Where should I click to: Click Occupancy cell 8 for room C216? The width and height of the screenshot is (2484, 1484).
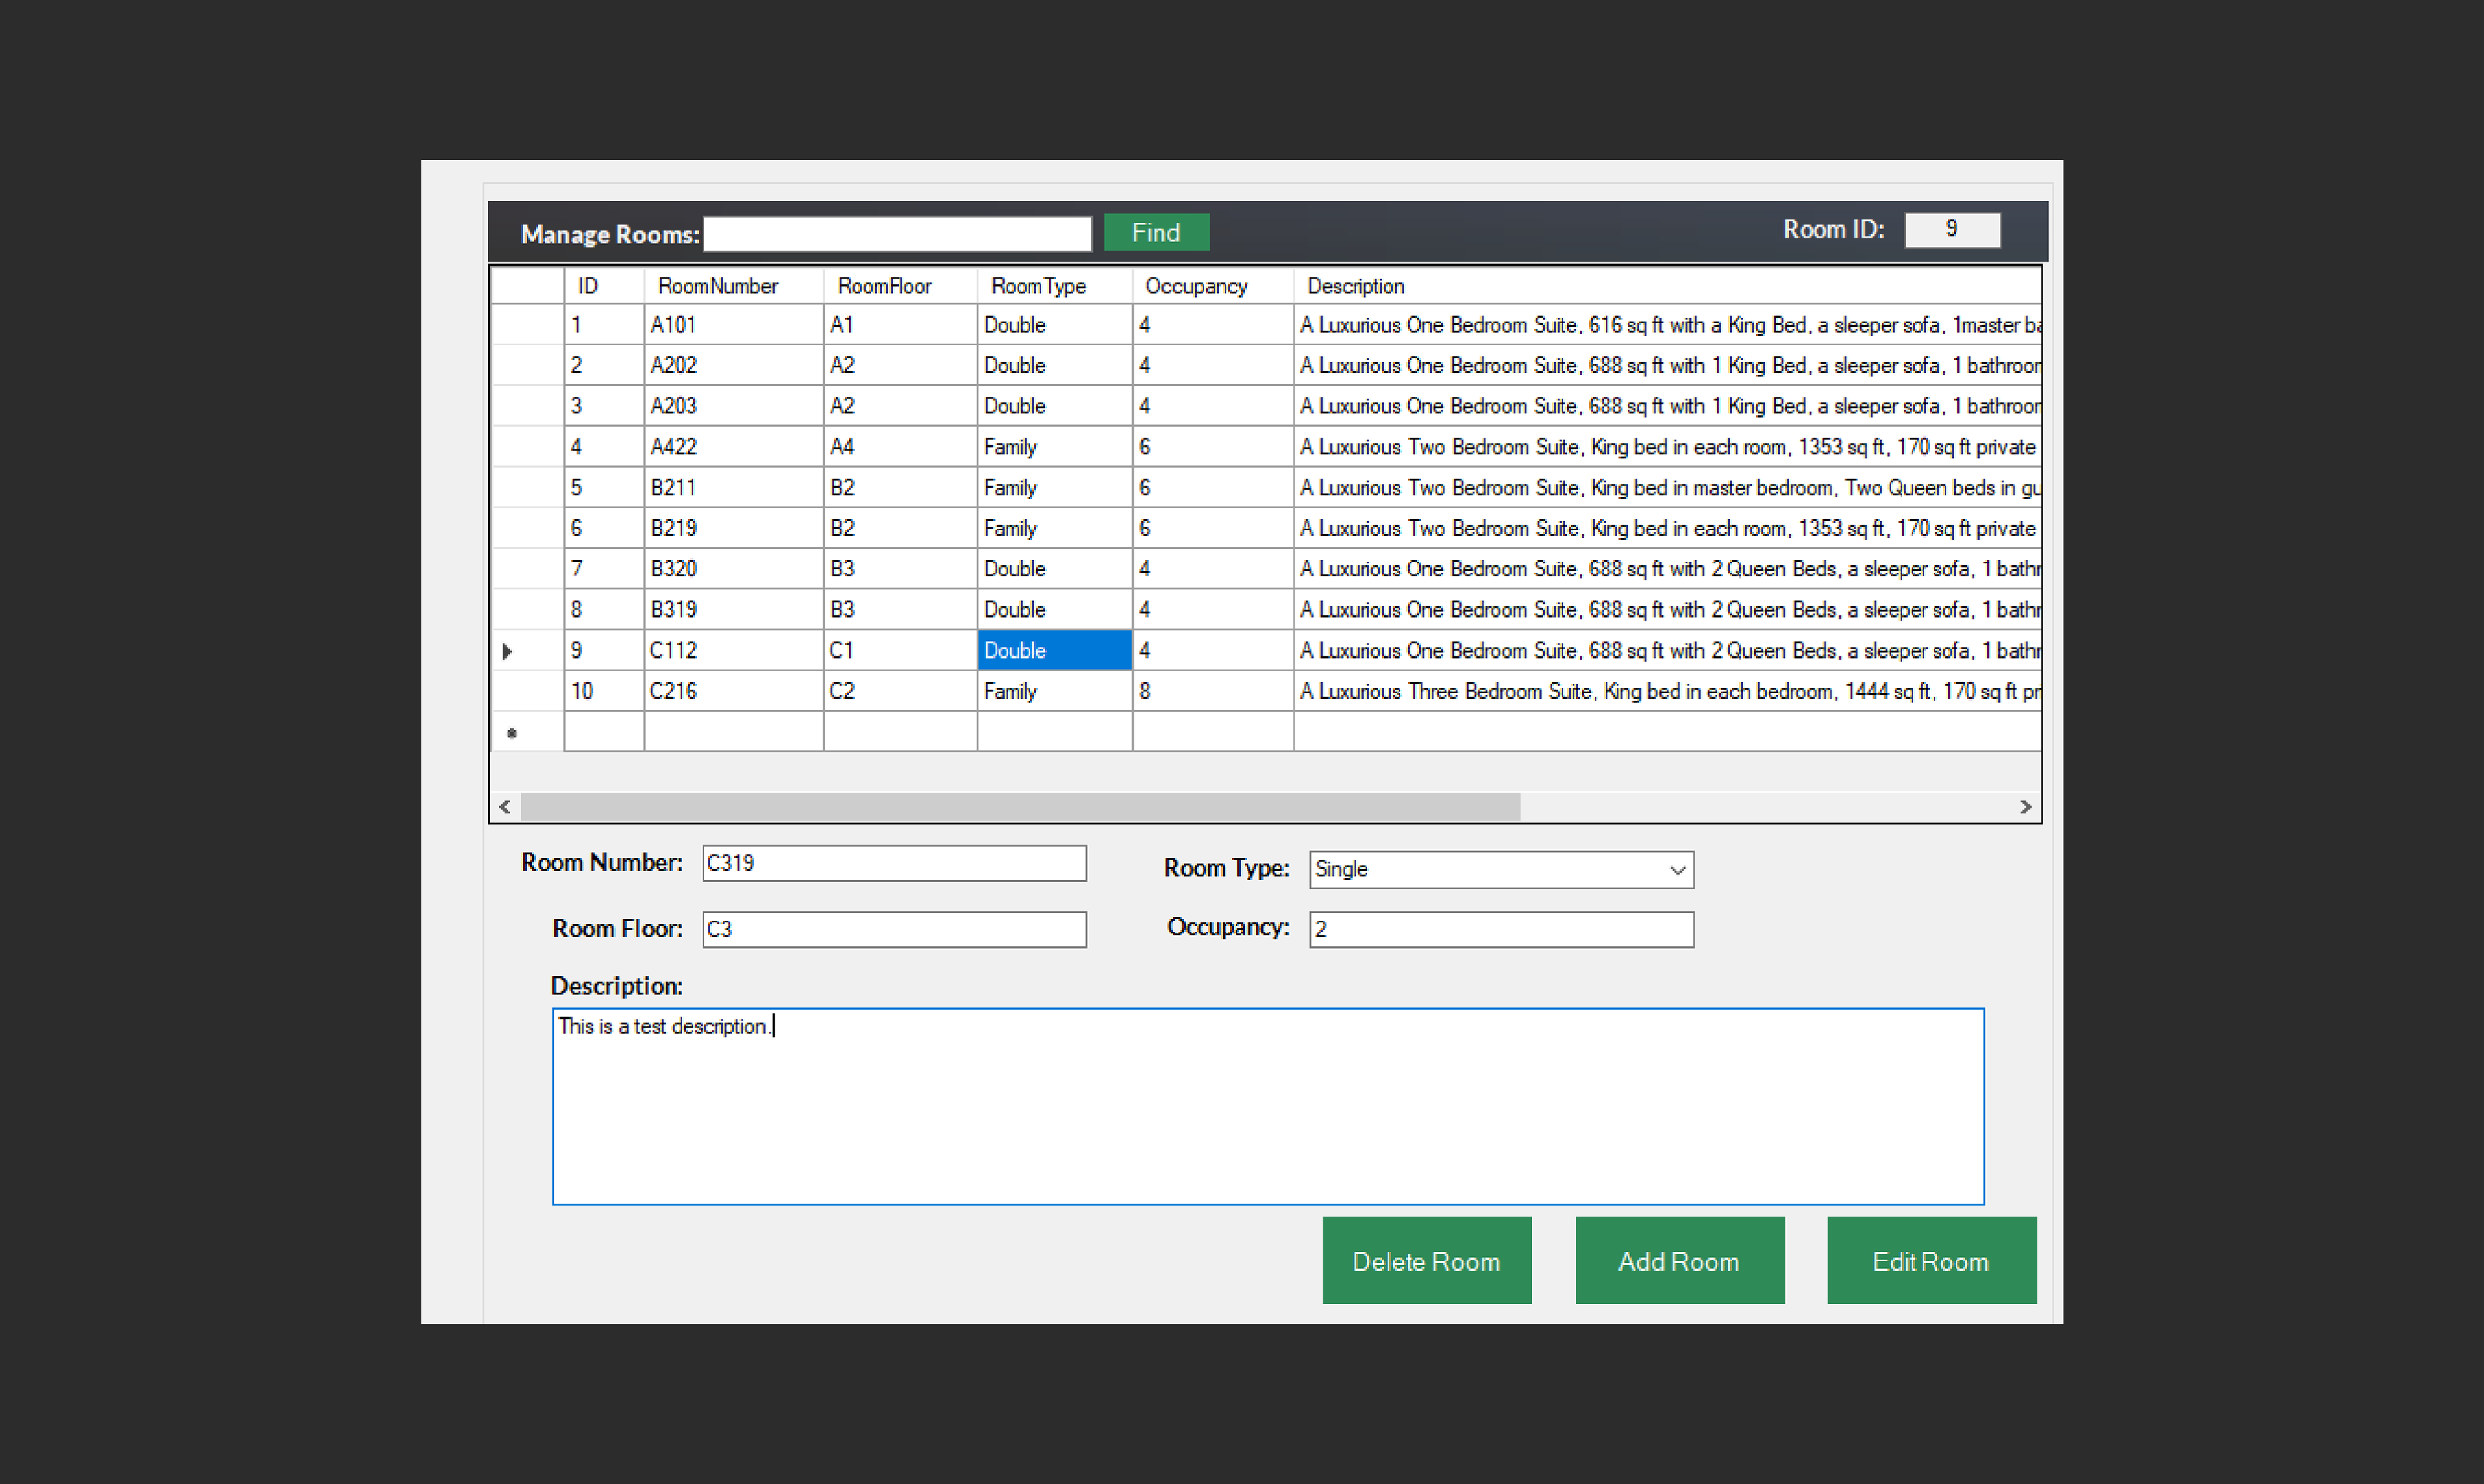click(1212, 691)
